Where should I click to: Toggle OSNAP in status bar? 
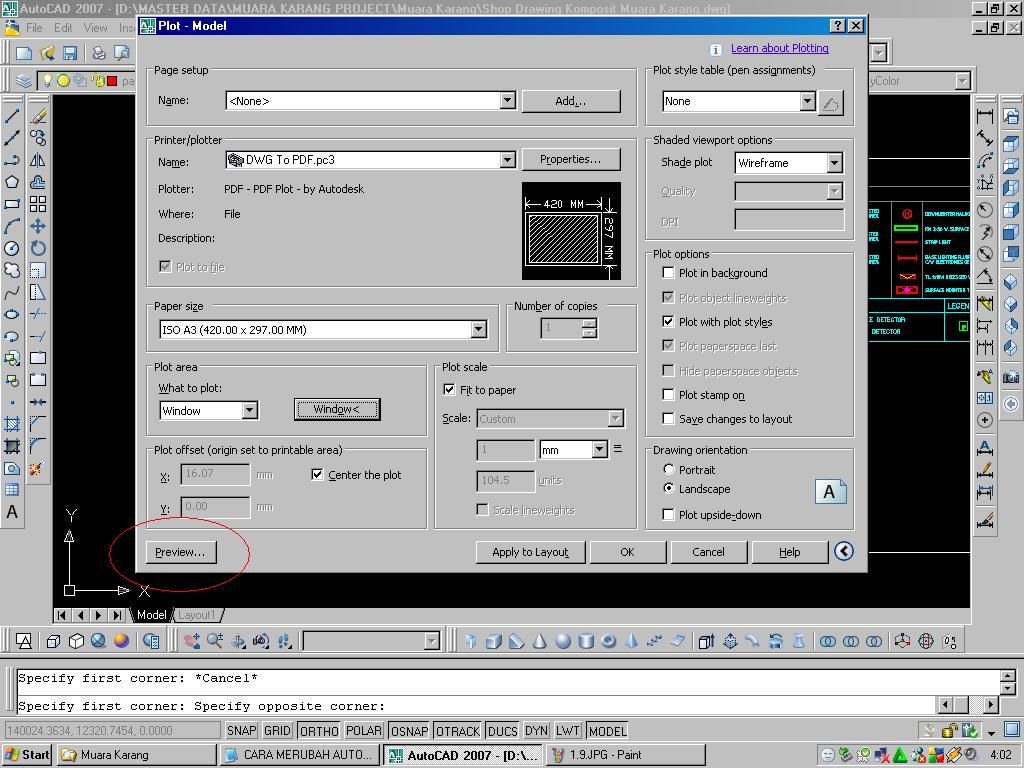coord(409,731)
